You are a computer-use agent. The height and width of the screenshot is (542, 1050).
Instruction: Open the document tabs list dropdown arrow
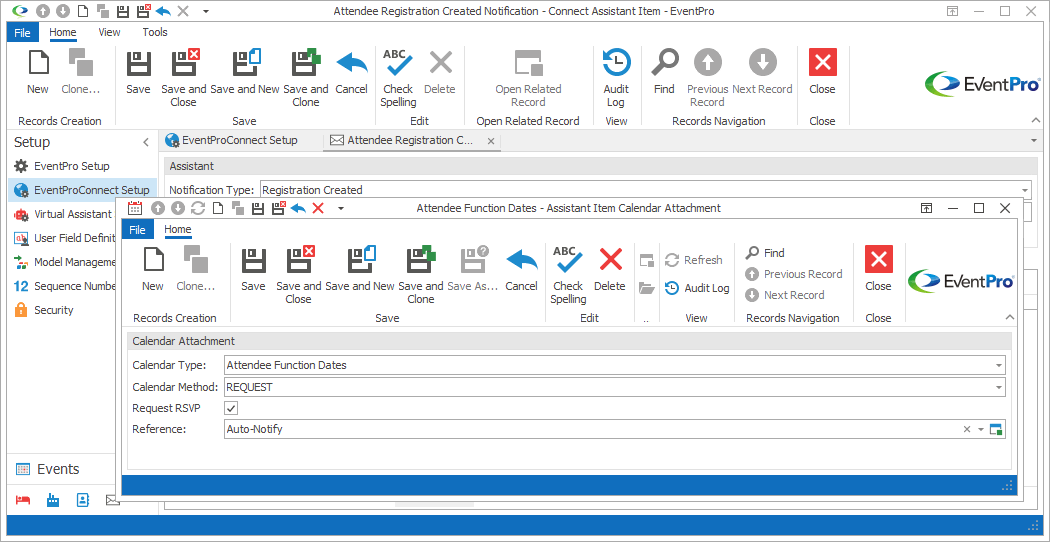click(1035, 141)
